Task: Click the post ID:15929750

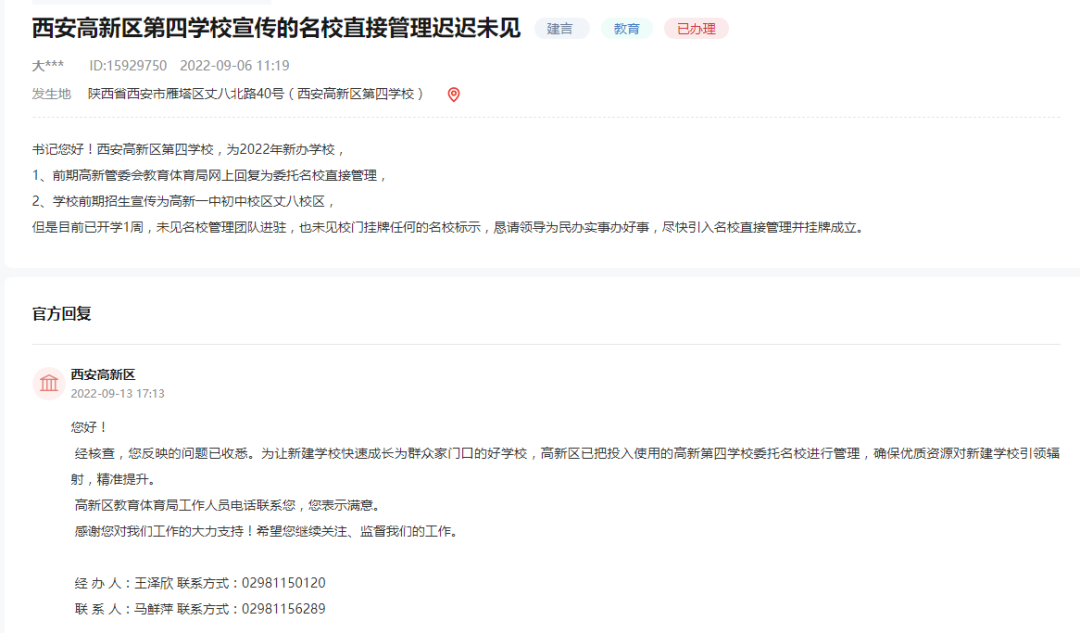Action: tap(128, 65)
